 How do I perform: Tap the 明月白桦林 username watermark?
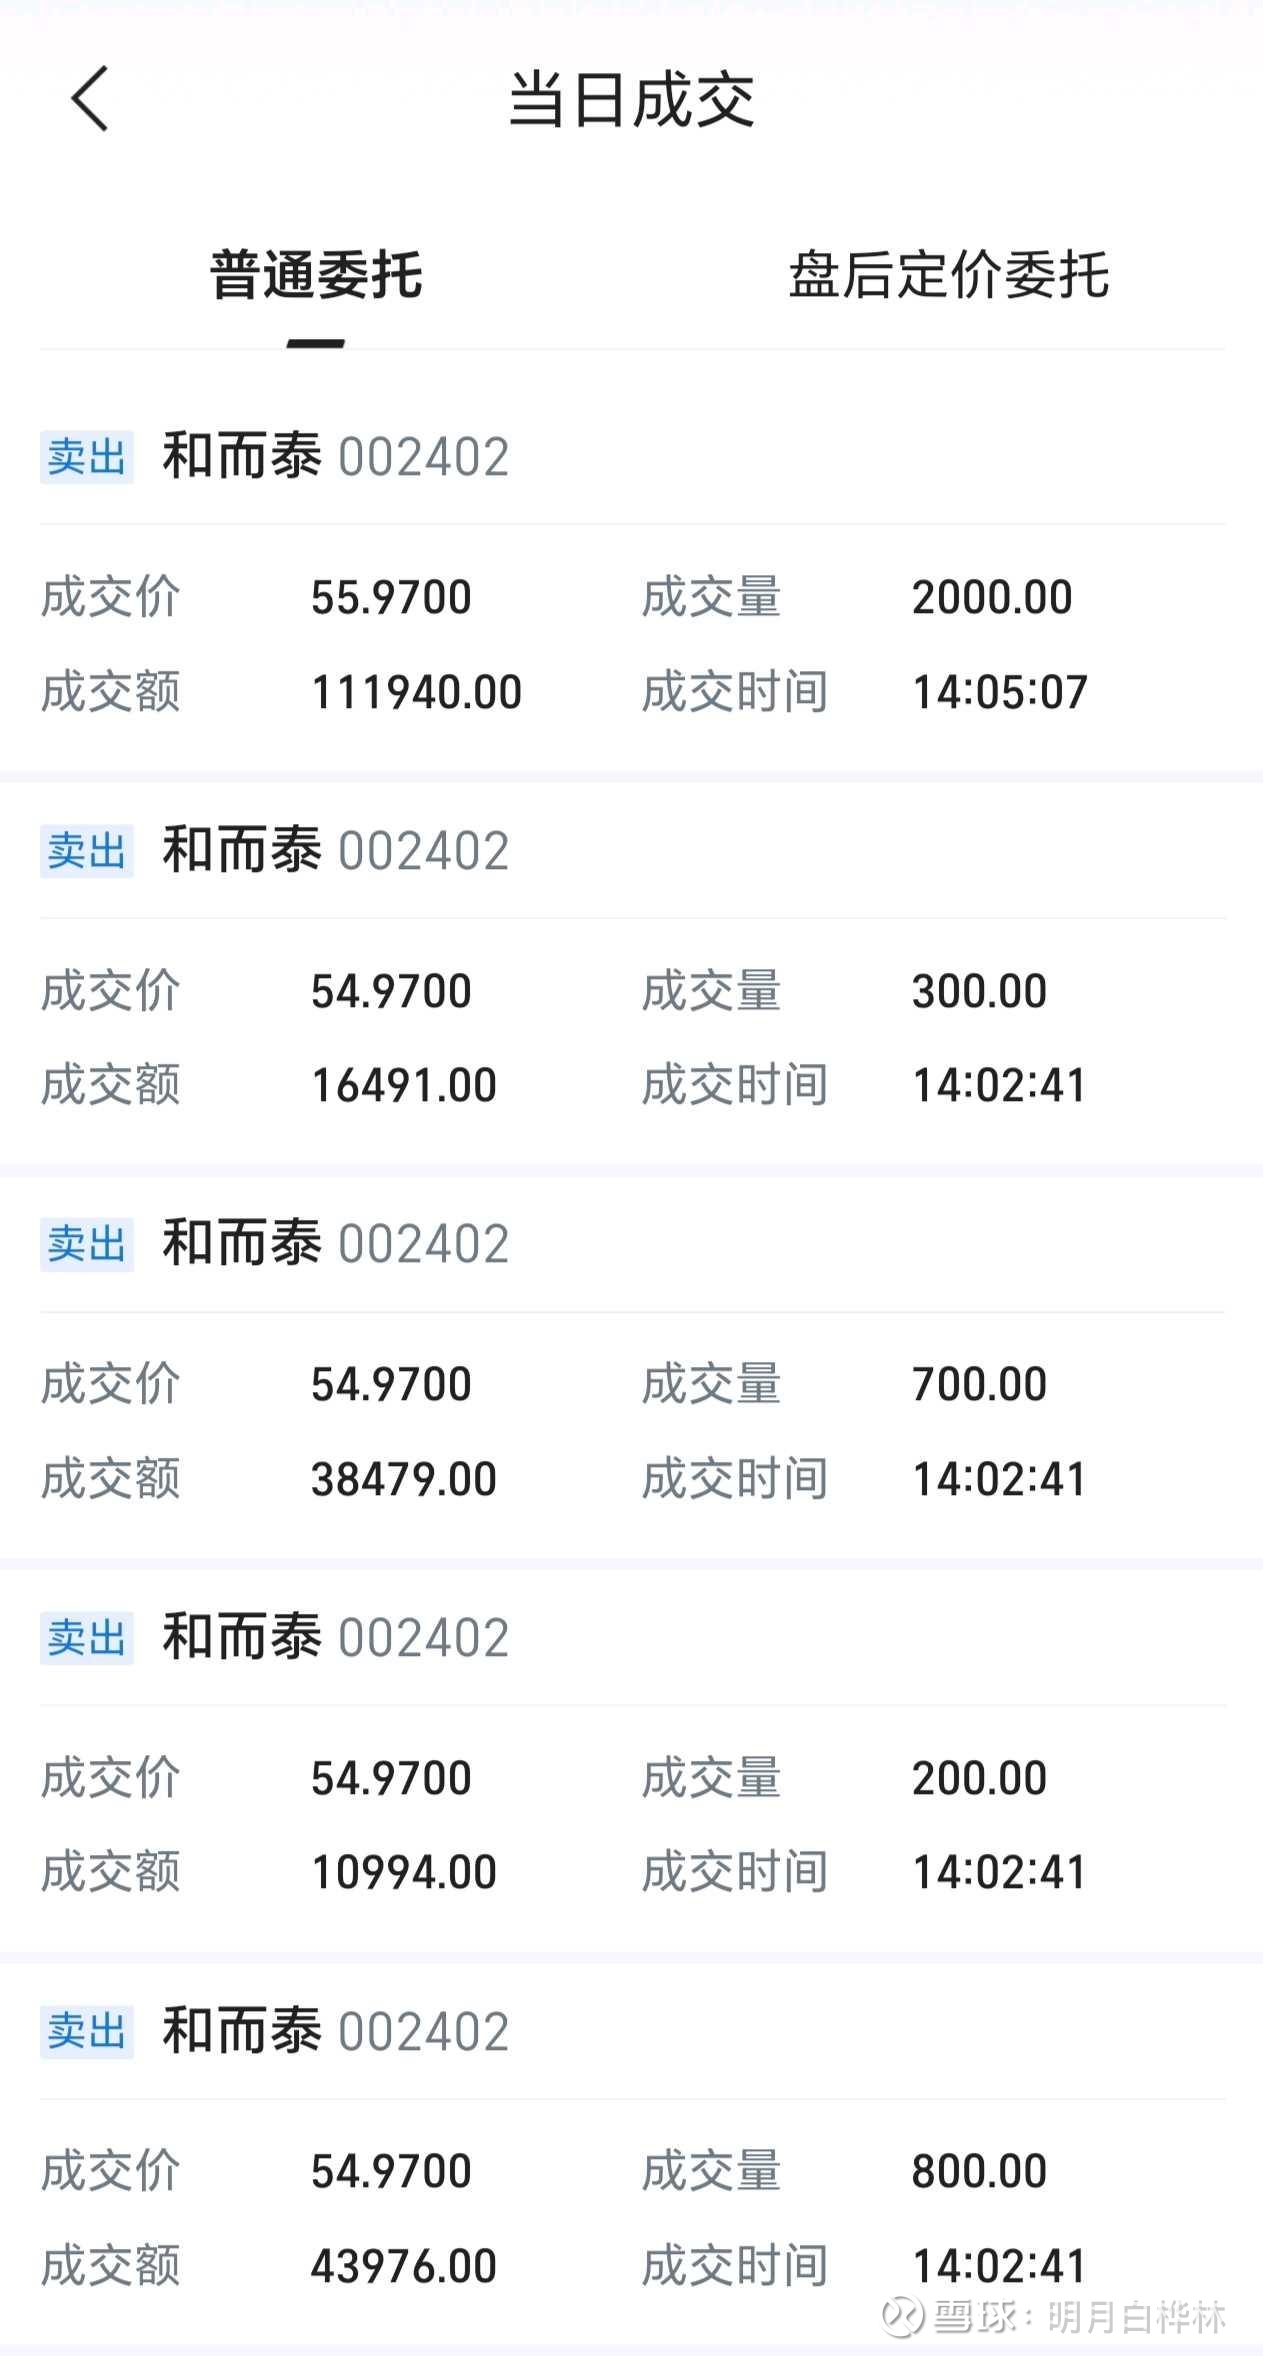click(1136, 2316)
